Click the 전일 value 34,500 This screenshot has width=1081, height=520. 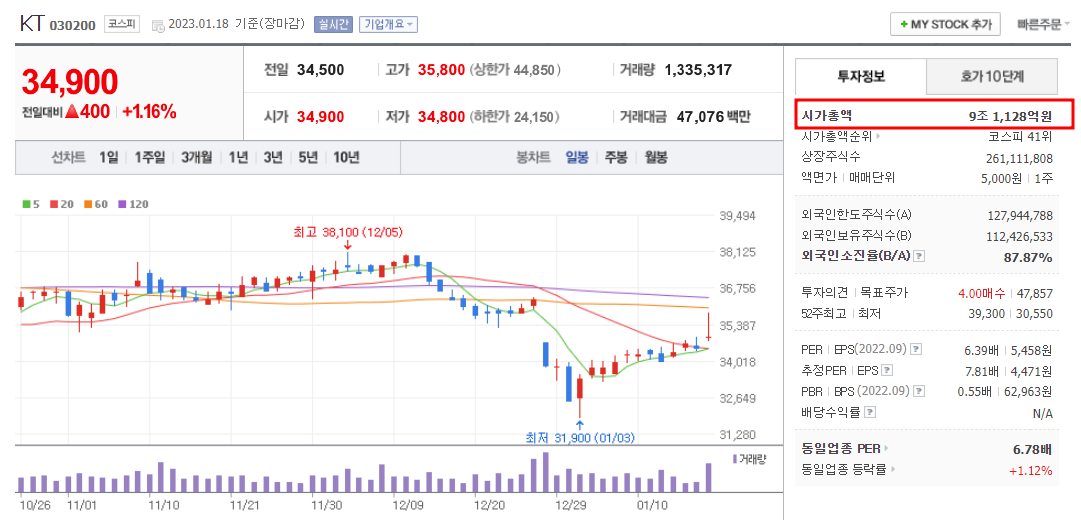pyautogui.click(x=321, y=70)
